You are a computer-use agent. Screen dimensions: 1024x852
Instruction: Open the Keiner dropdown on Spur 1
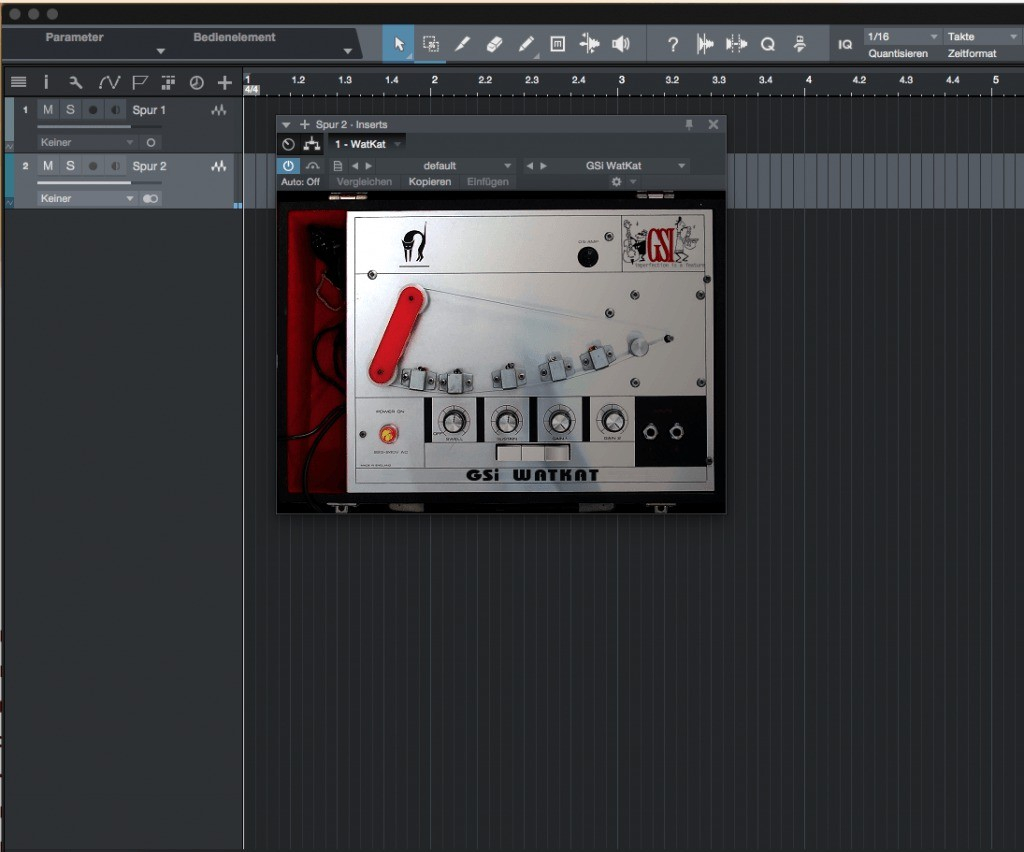click(86, 142)
